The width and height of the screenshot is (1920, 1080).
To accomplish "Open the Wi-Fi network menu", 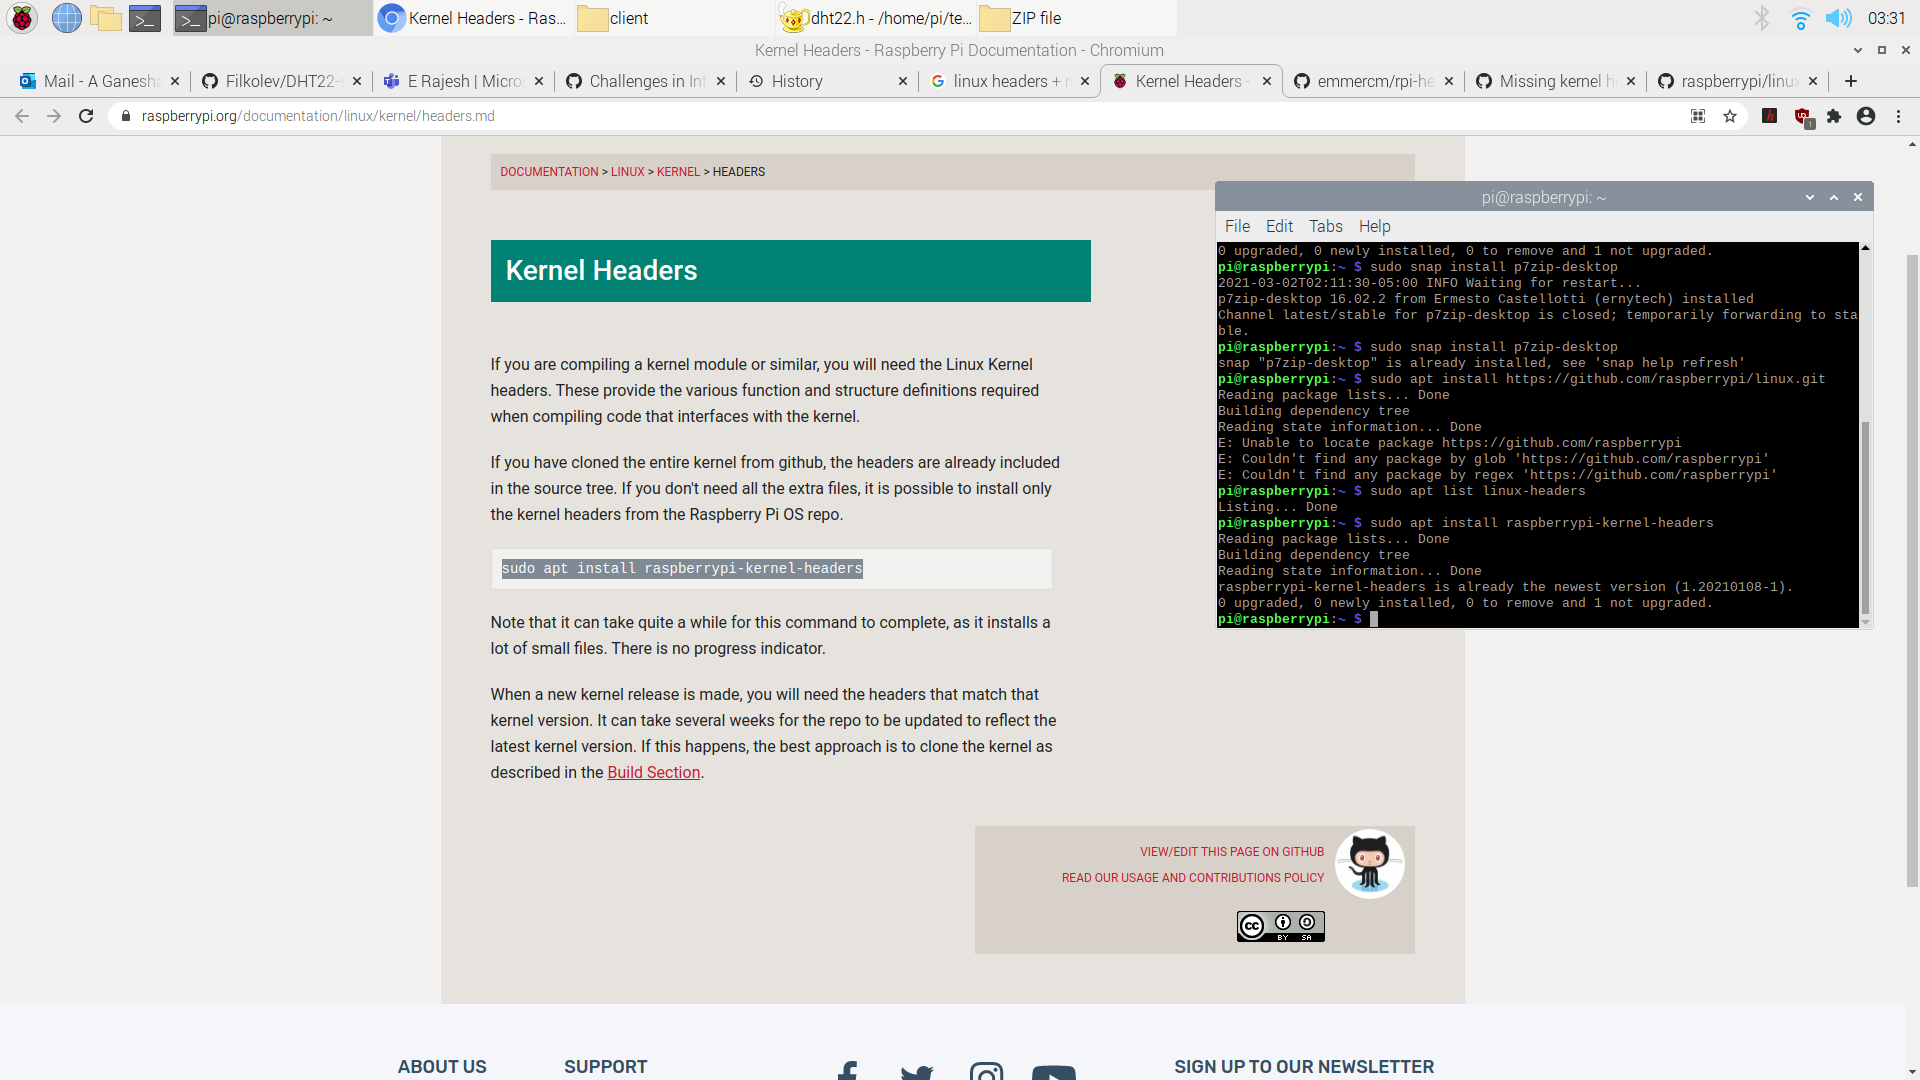I will pyautogui.click(x=1800, y=18).
